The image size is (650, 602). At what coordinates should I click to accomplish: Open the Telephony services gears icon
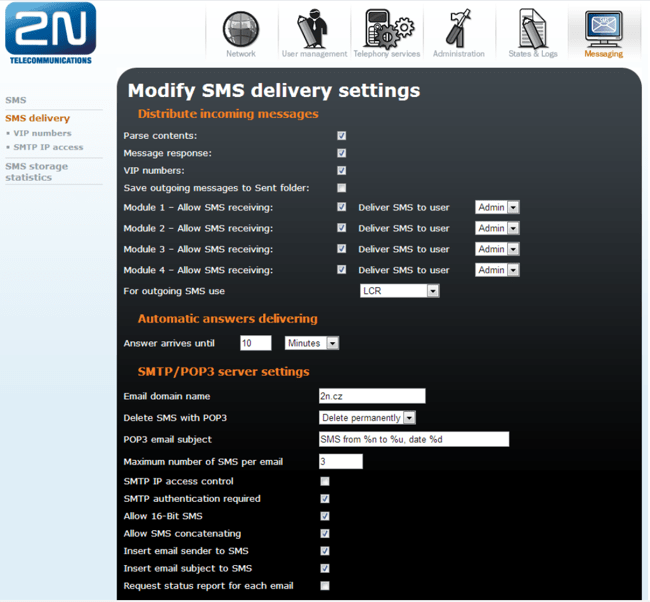pyautogui.click(x=389, y=28)
